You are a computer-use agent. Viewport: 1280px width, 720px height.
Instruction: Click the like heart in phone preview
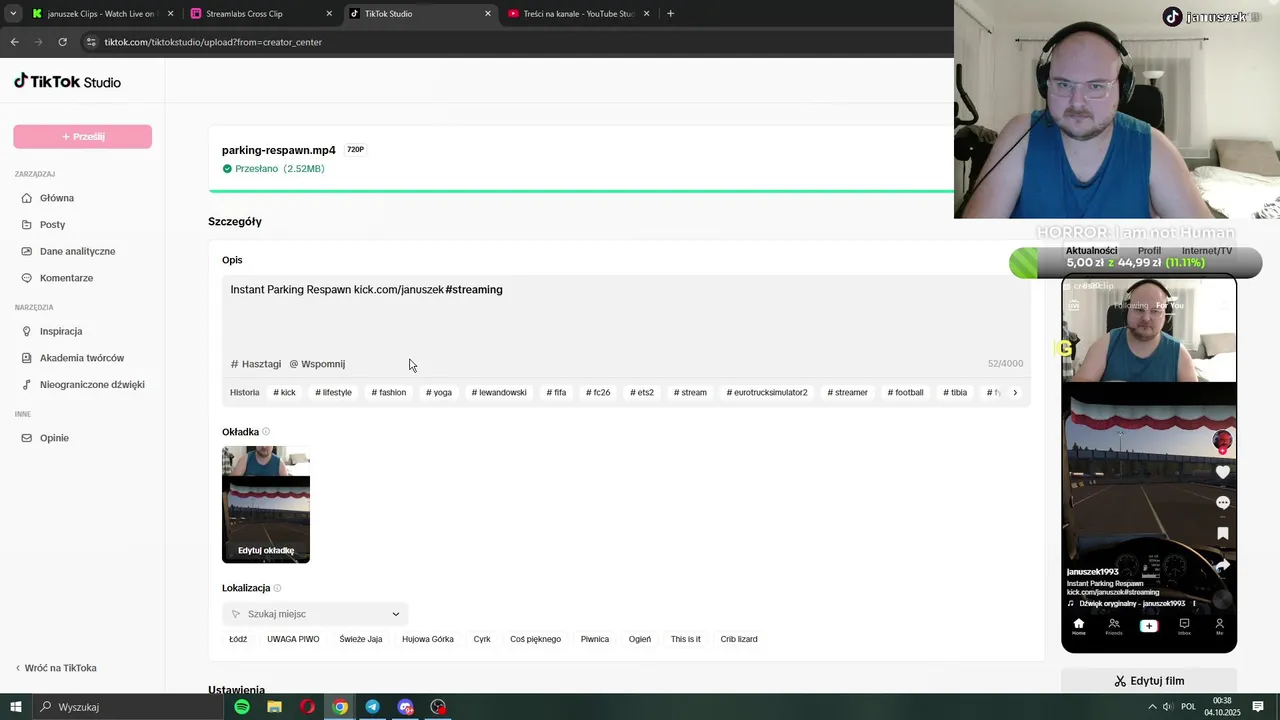(1222, 472)
